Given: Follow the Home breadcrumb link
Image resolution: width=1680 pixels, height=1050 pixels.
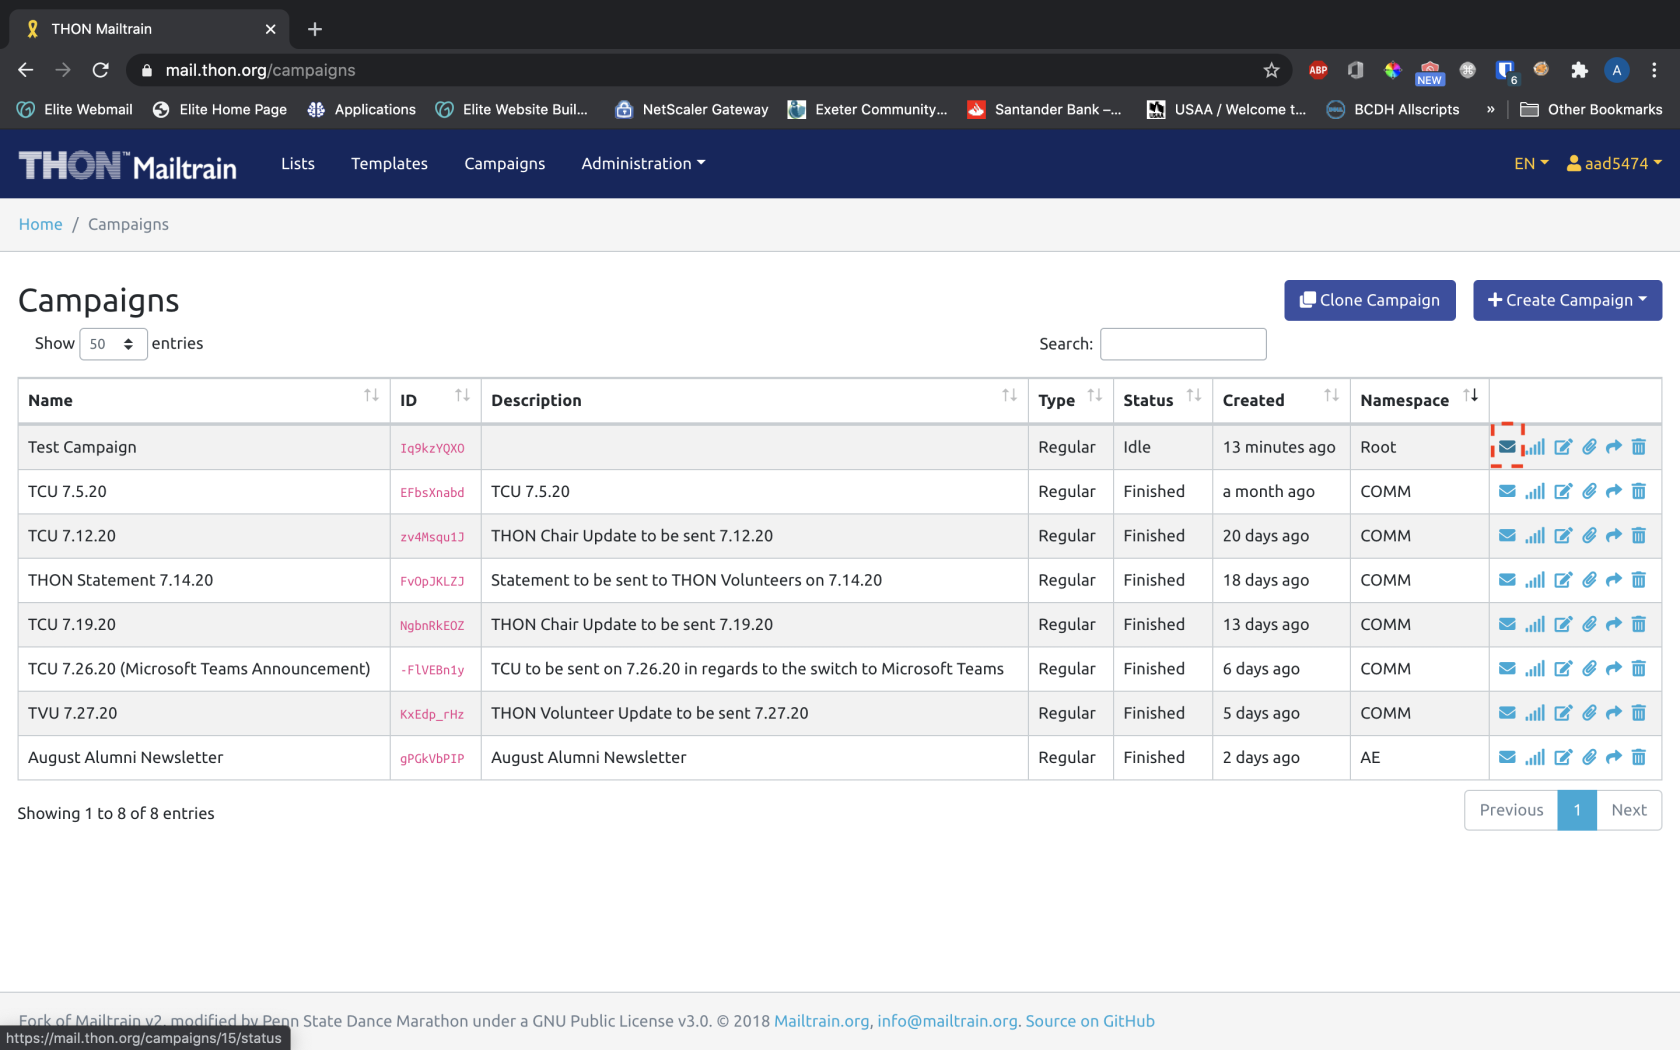Looking at the screenshot, I should pyautogui.click(x=41, y=224).
